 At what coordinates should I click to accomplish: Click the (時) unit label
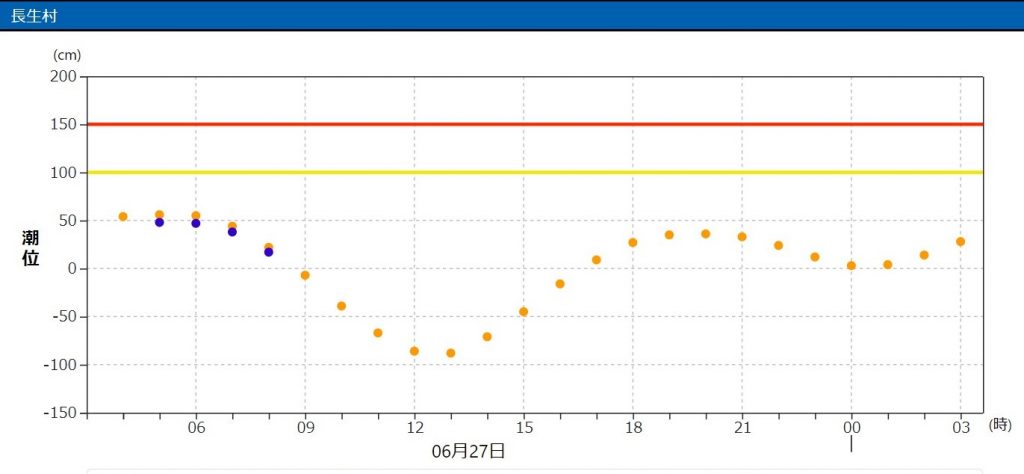click(1000, 425)
